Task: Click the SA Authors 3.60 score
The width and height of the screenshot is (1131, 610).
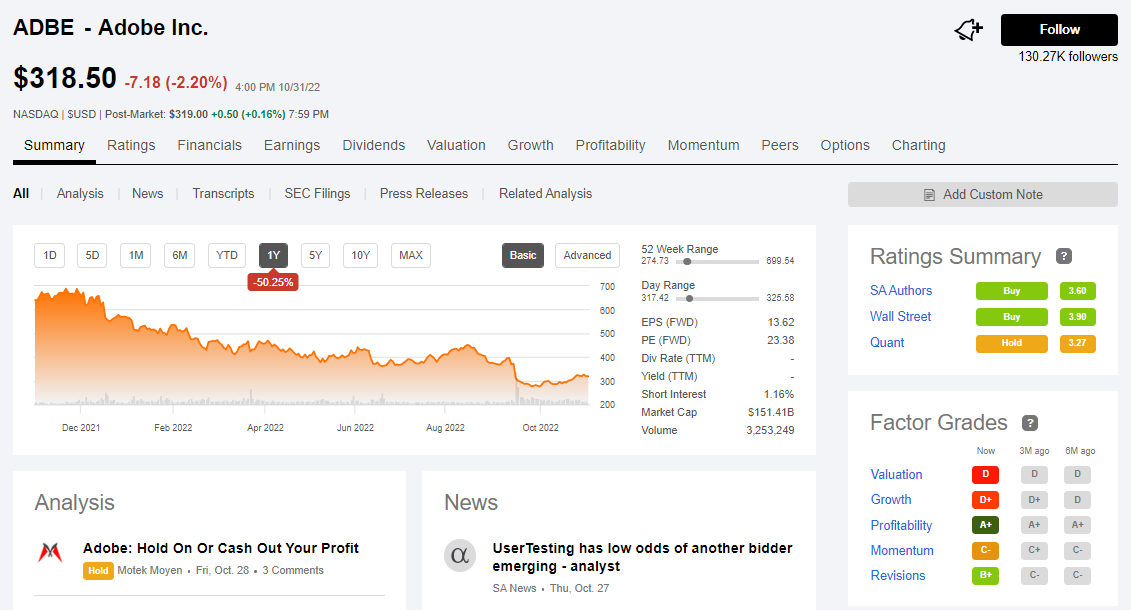Action: (1078, 291)
